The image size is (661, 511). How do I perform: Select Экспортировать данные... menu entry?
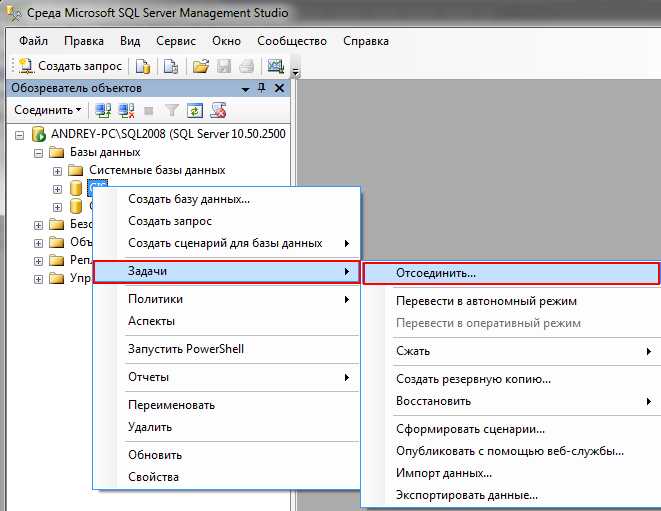pyautogui.click(x=467, y=495)
